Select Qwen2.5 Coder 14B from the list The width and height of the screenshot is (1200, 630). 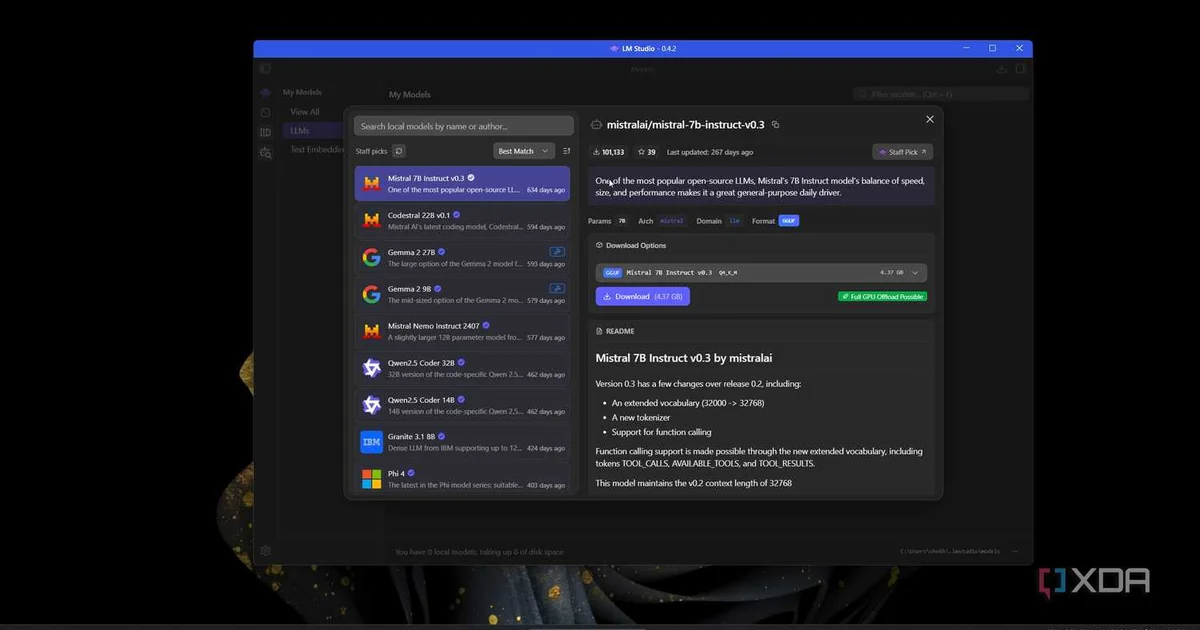point(462,405)
